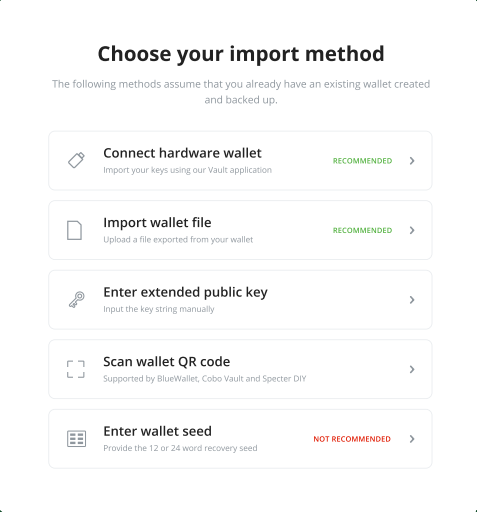
Task: Open chevron arrow for Enter wallet seed
Action: click(412, 439)
